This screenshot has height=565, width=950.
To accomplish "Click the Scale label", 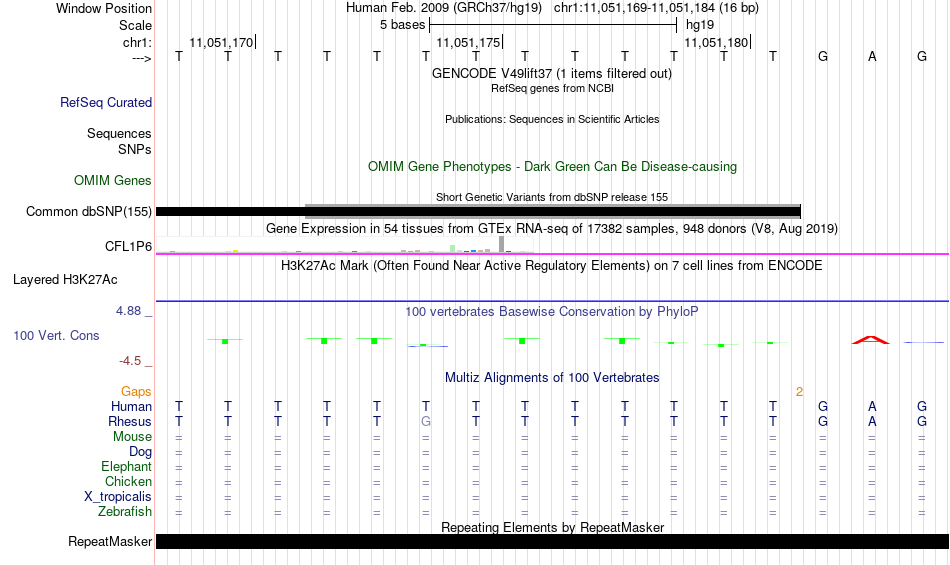I will pyautogui.click(x=136, y=25).
